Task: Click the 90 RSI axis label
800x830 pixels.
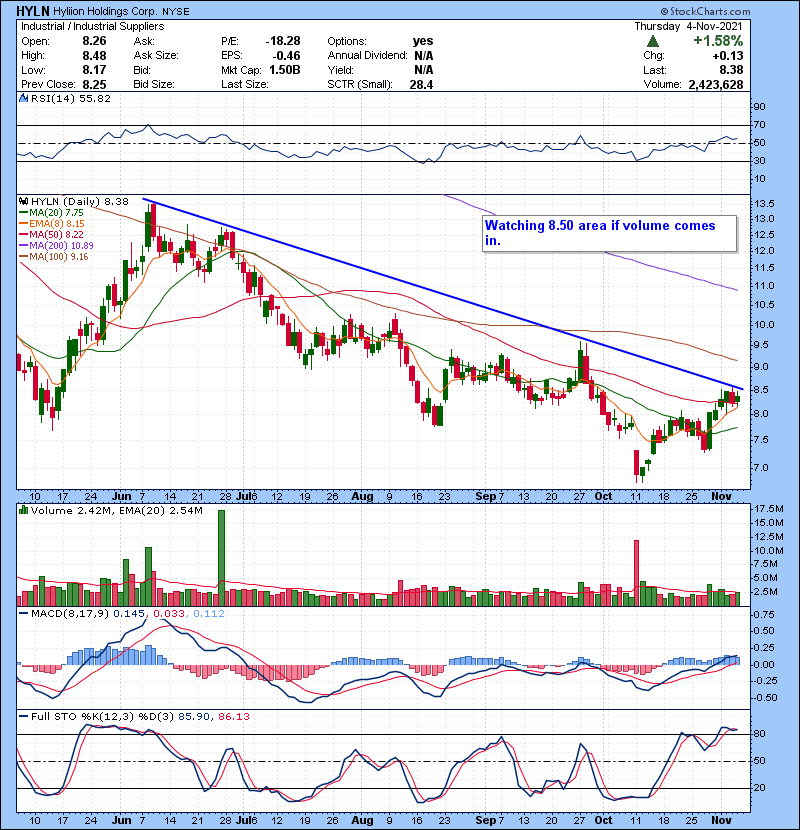Action: click(x=760, y=107)
